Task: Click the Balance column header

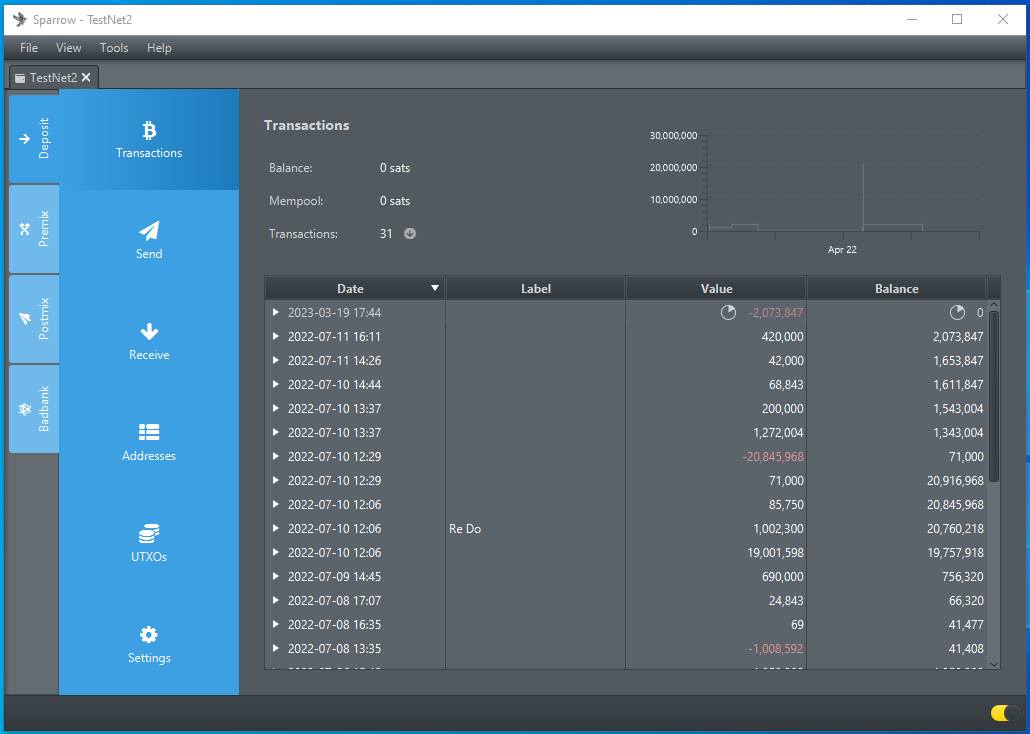Action: (897, 288)
